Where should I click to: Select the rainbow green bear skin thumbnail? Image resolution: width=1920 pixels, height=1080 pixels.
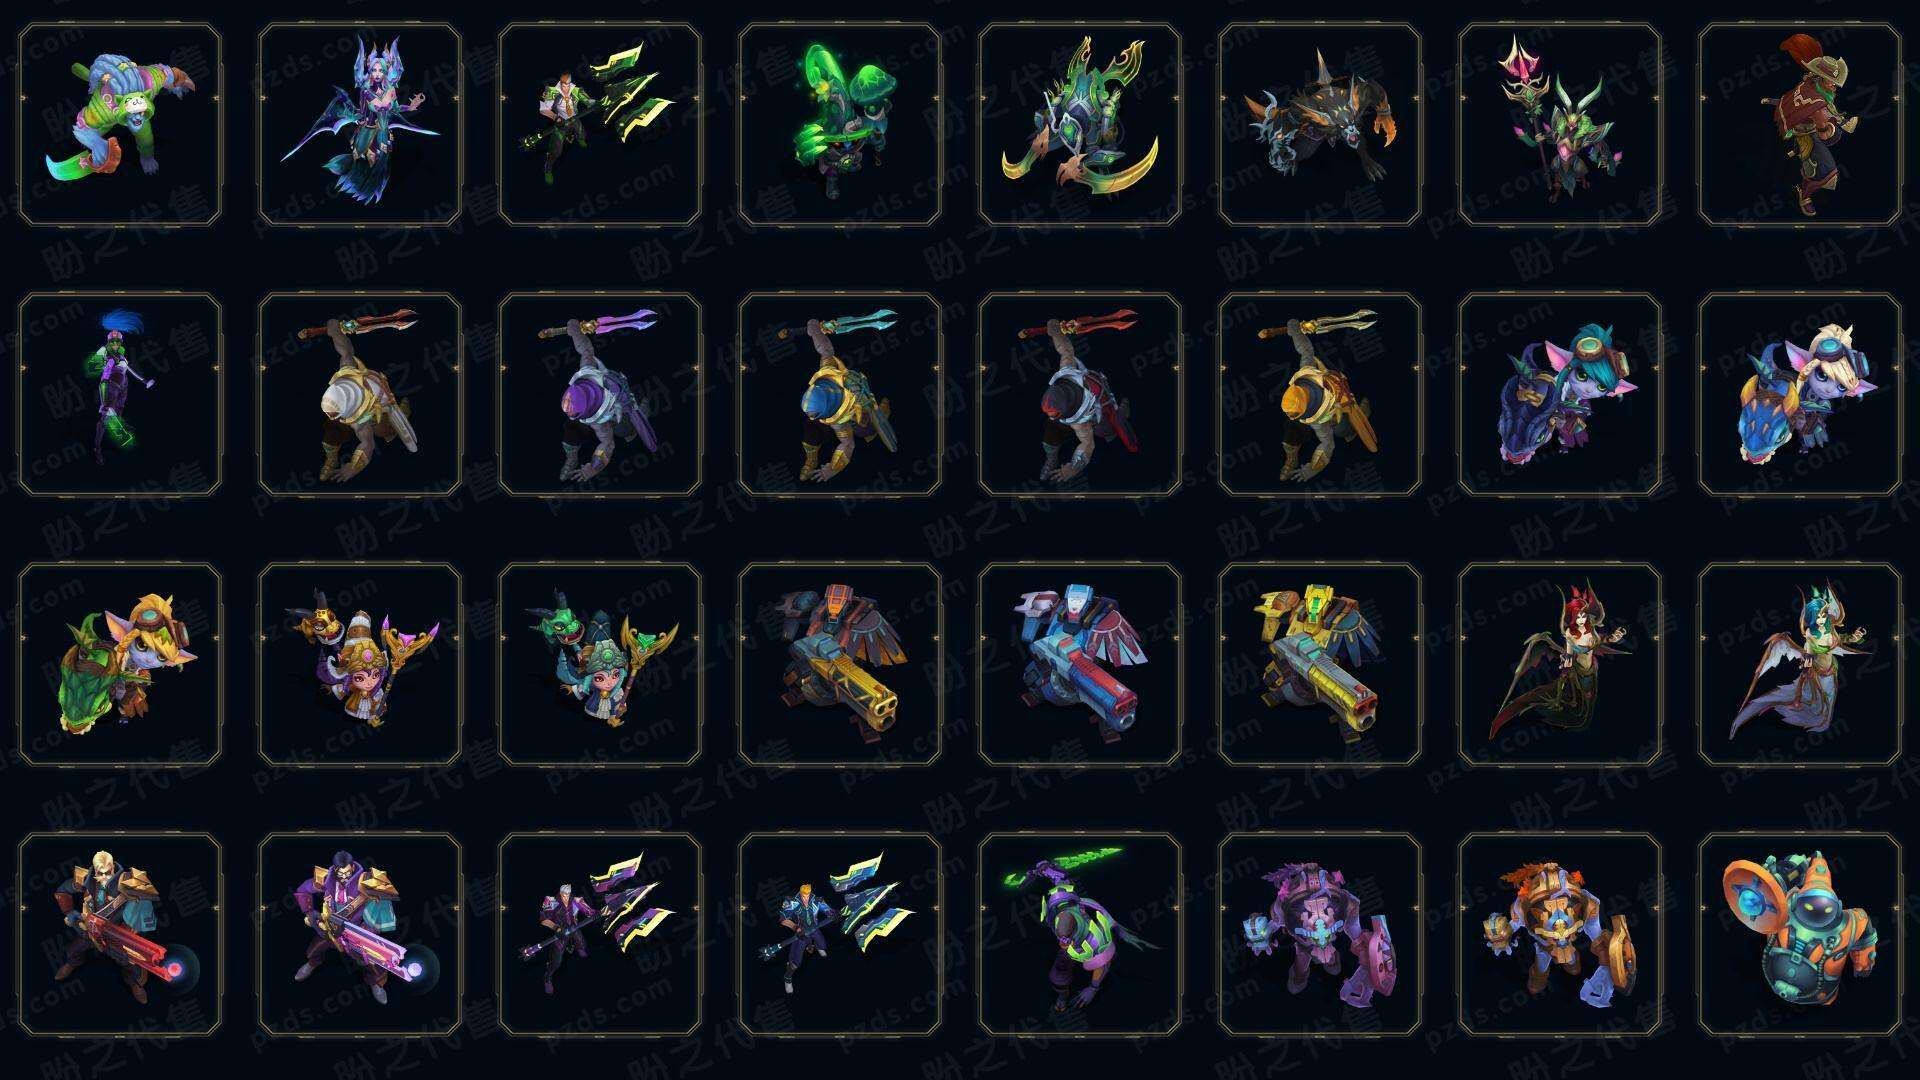(x=120, y=125)
